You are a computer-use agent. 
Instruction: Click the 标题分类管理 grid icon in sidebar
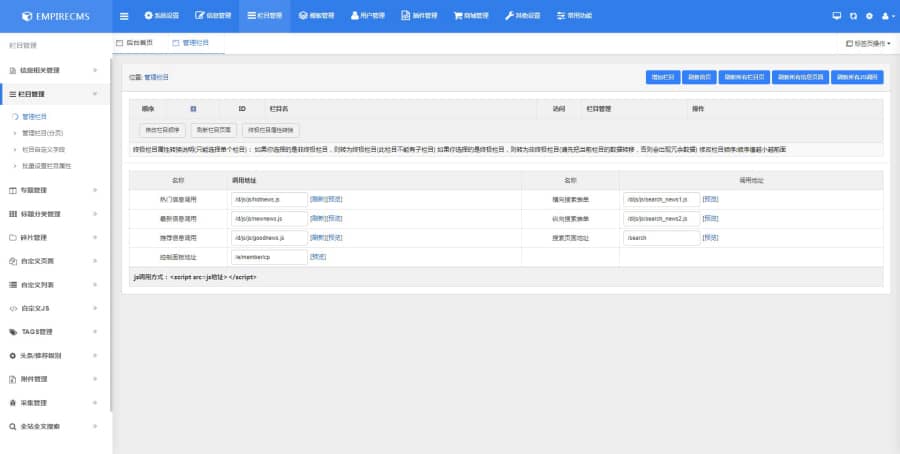click(x=13, y=214)
